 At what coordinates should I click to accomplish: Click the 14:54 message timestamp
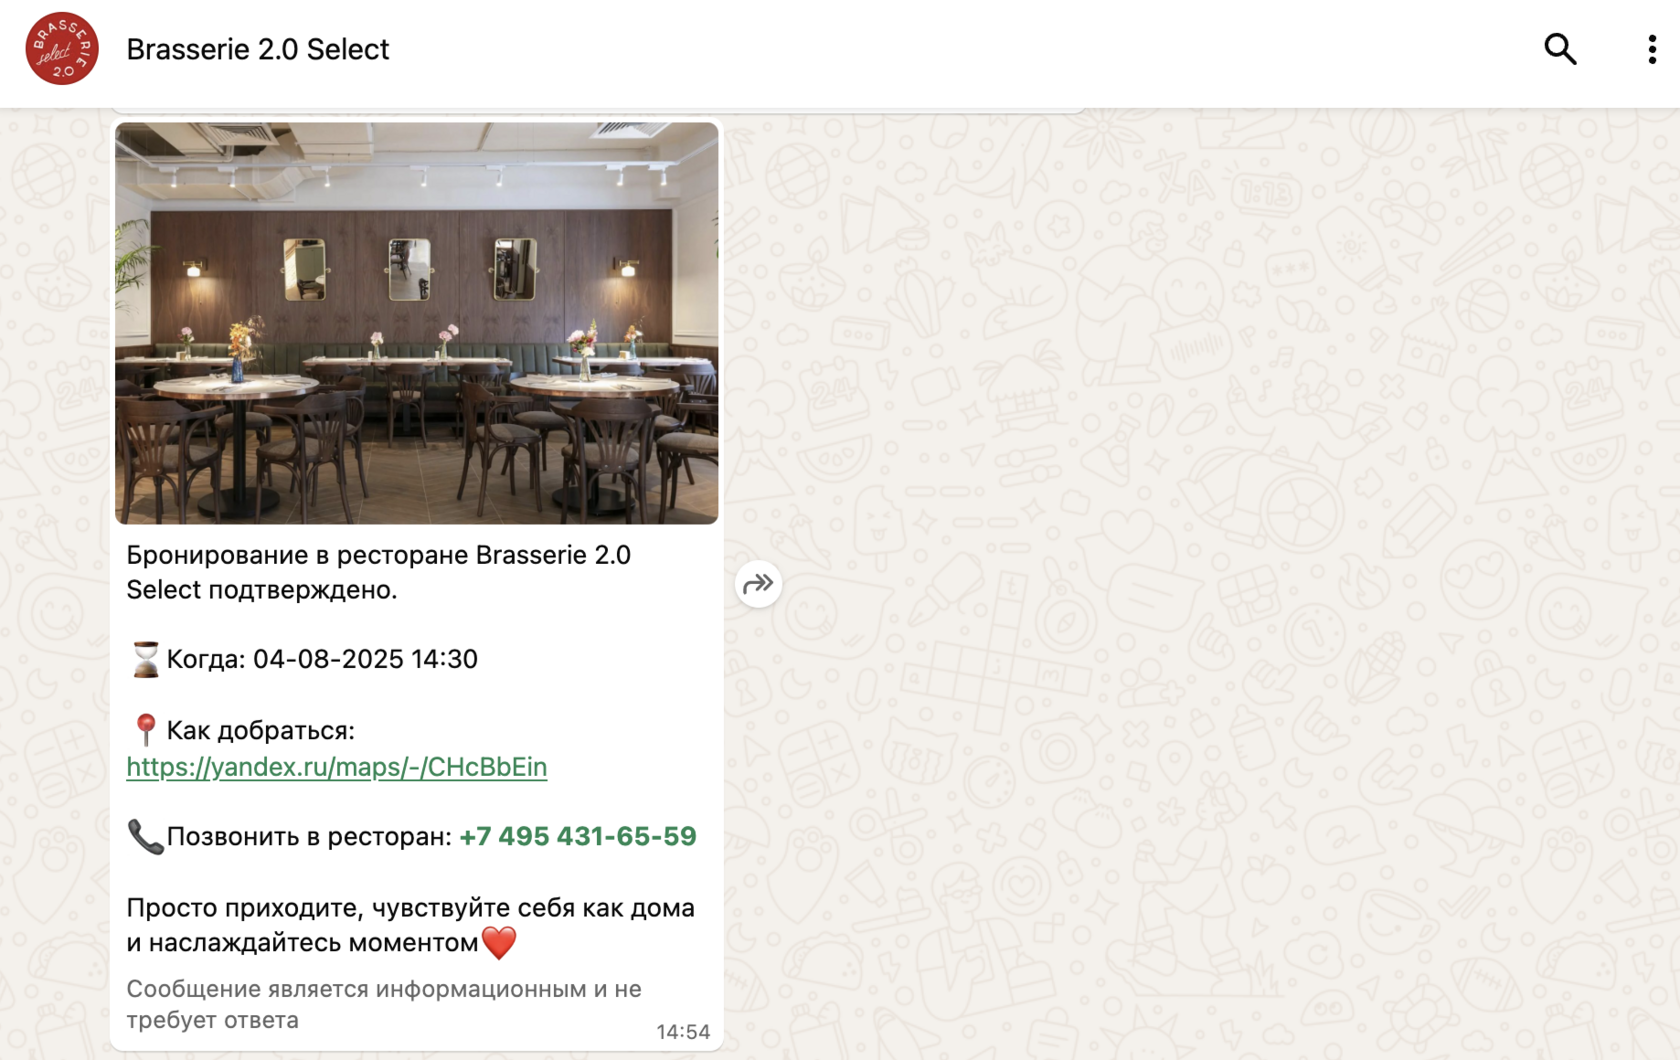tap(683, 1032)
